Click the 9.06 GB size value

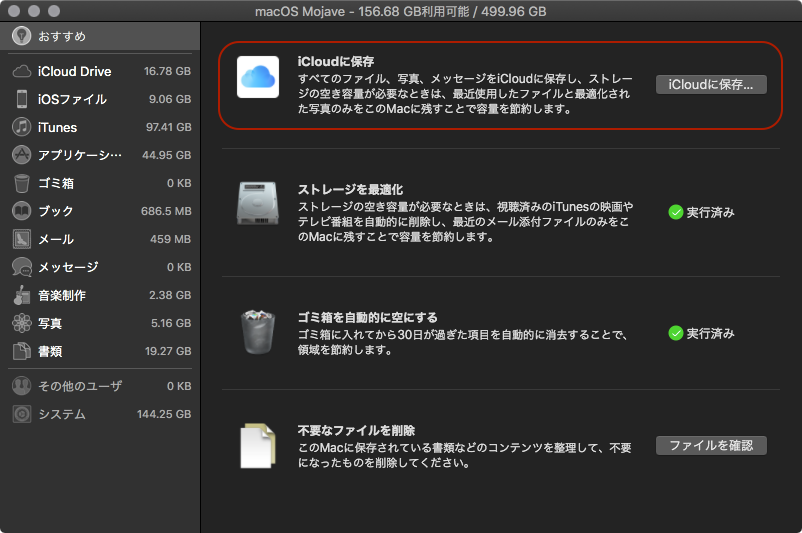click(170, 99)
